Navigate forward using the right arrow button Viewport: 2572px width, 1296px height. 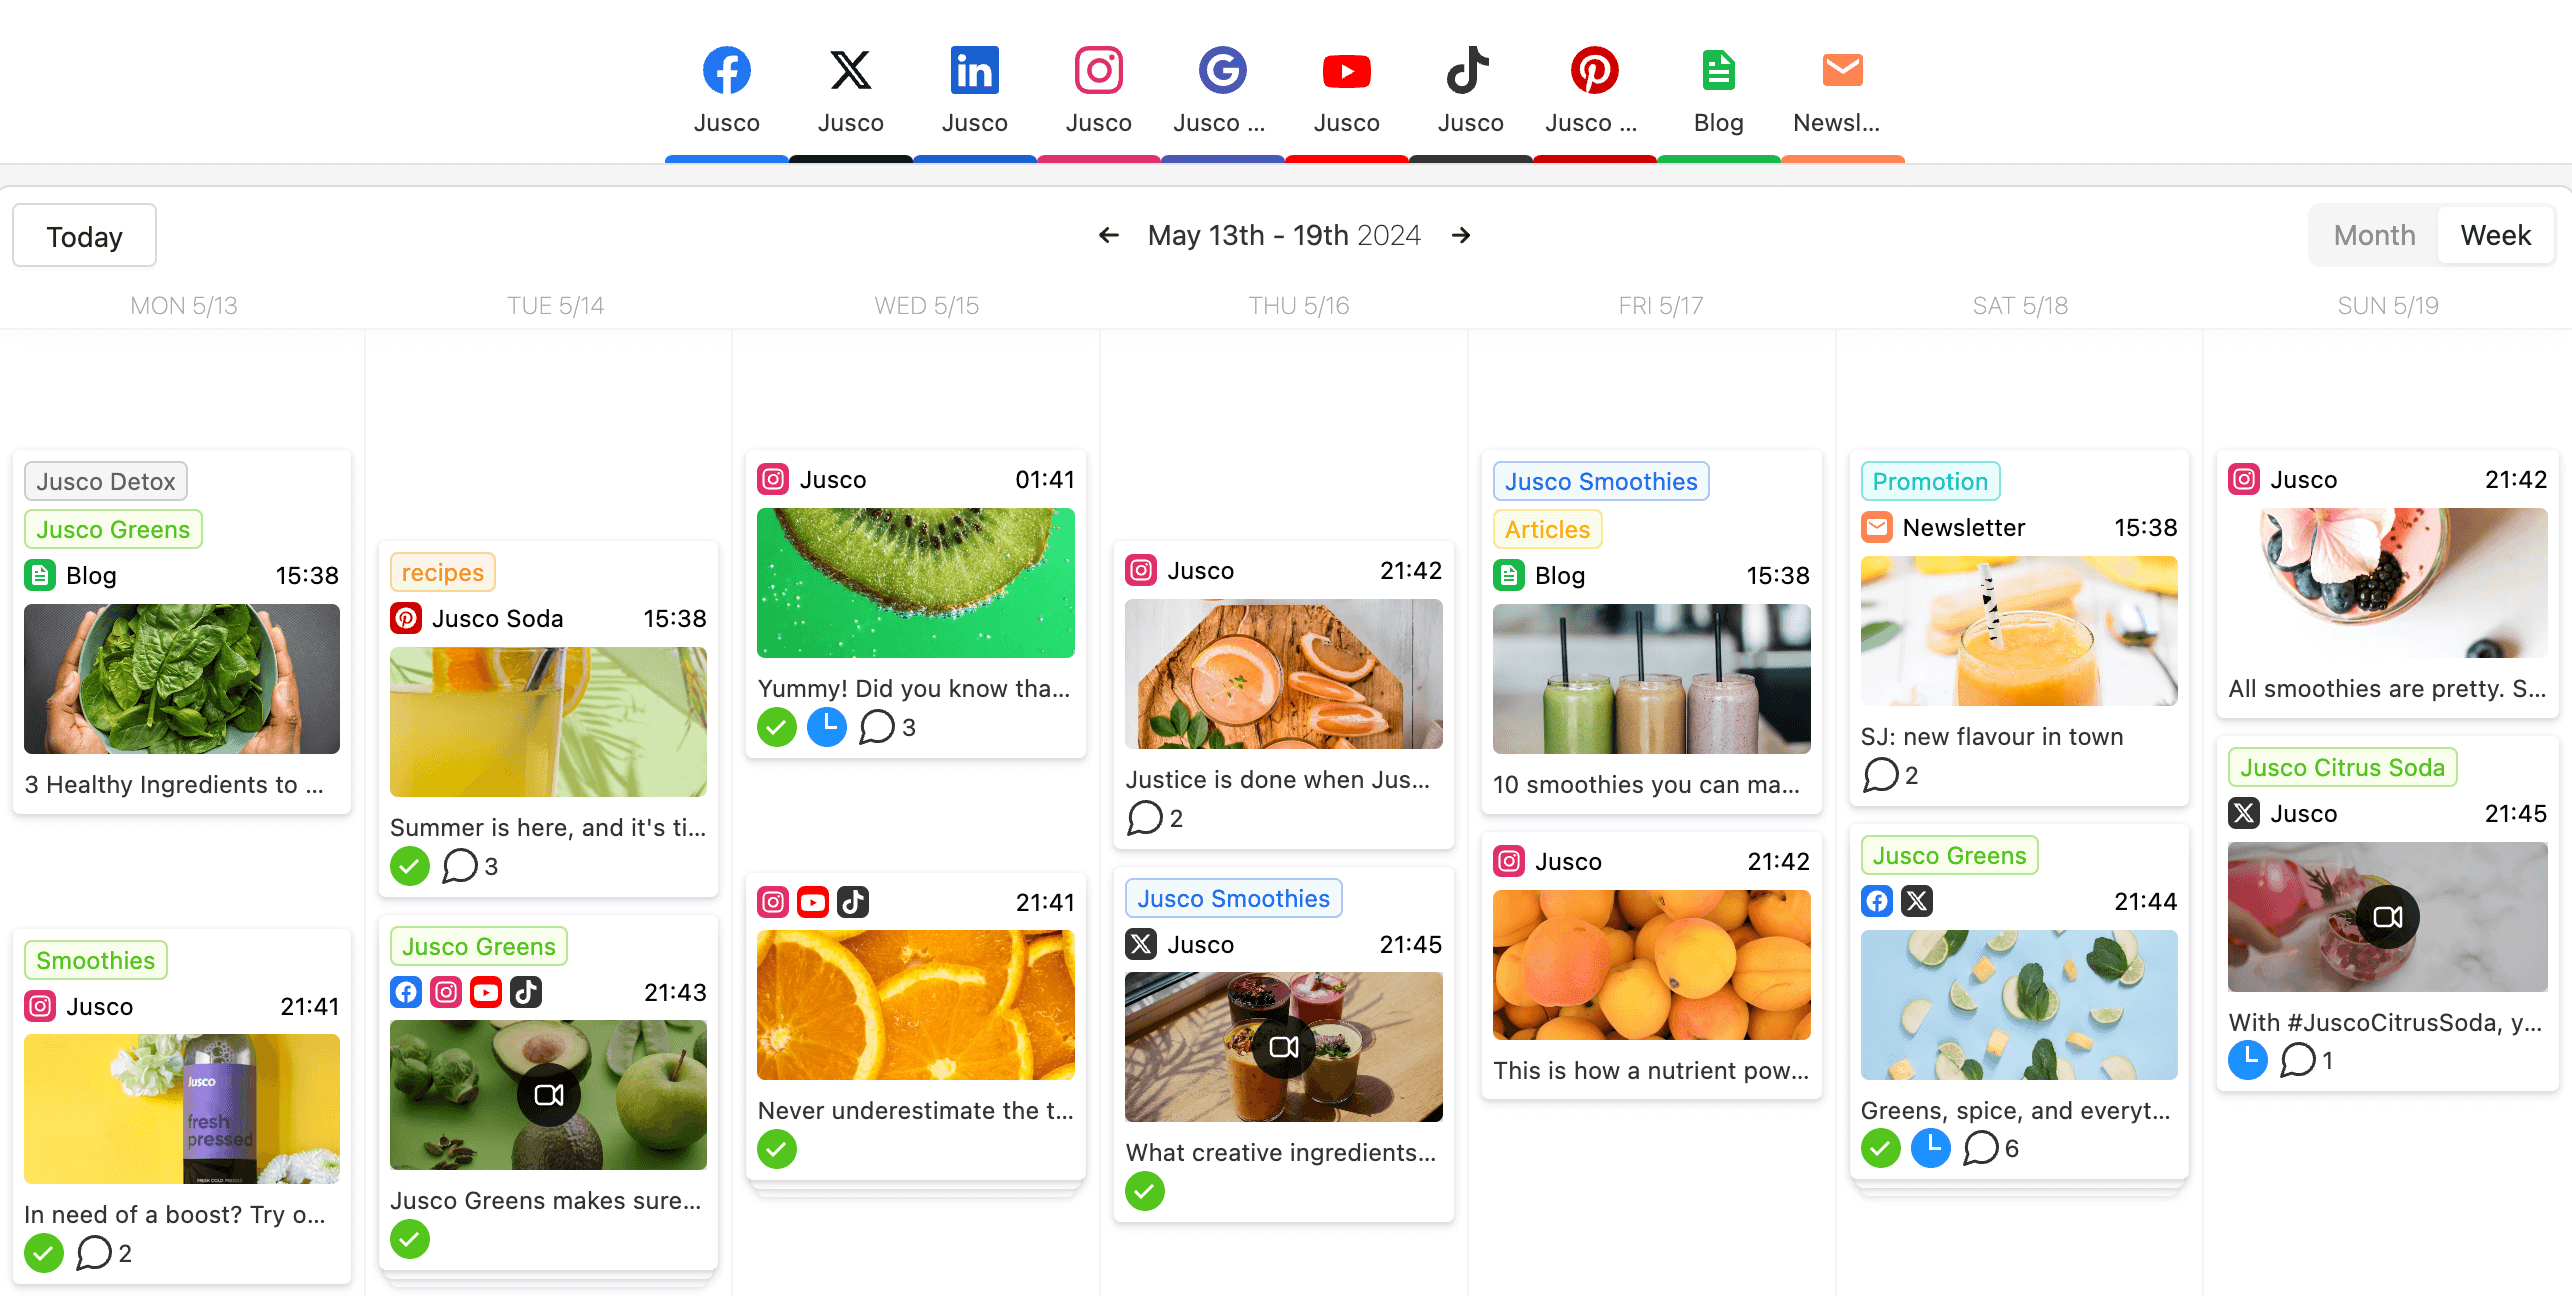(1460, 235)
